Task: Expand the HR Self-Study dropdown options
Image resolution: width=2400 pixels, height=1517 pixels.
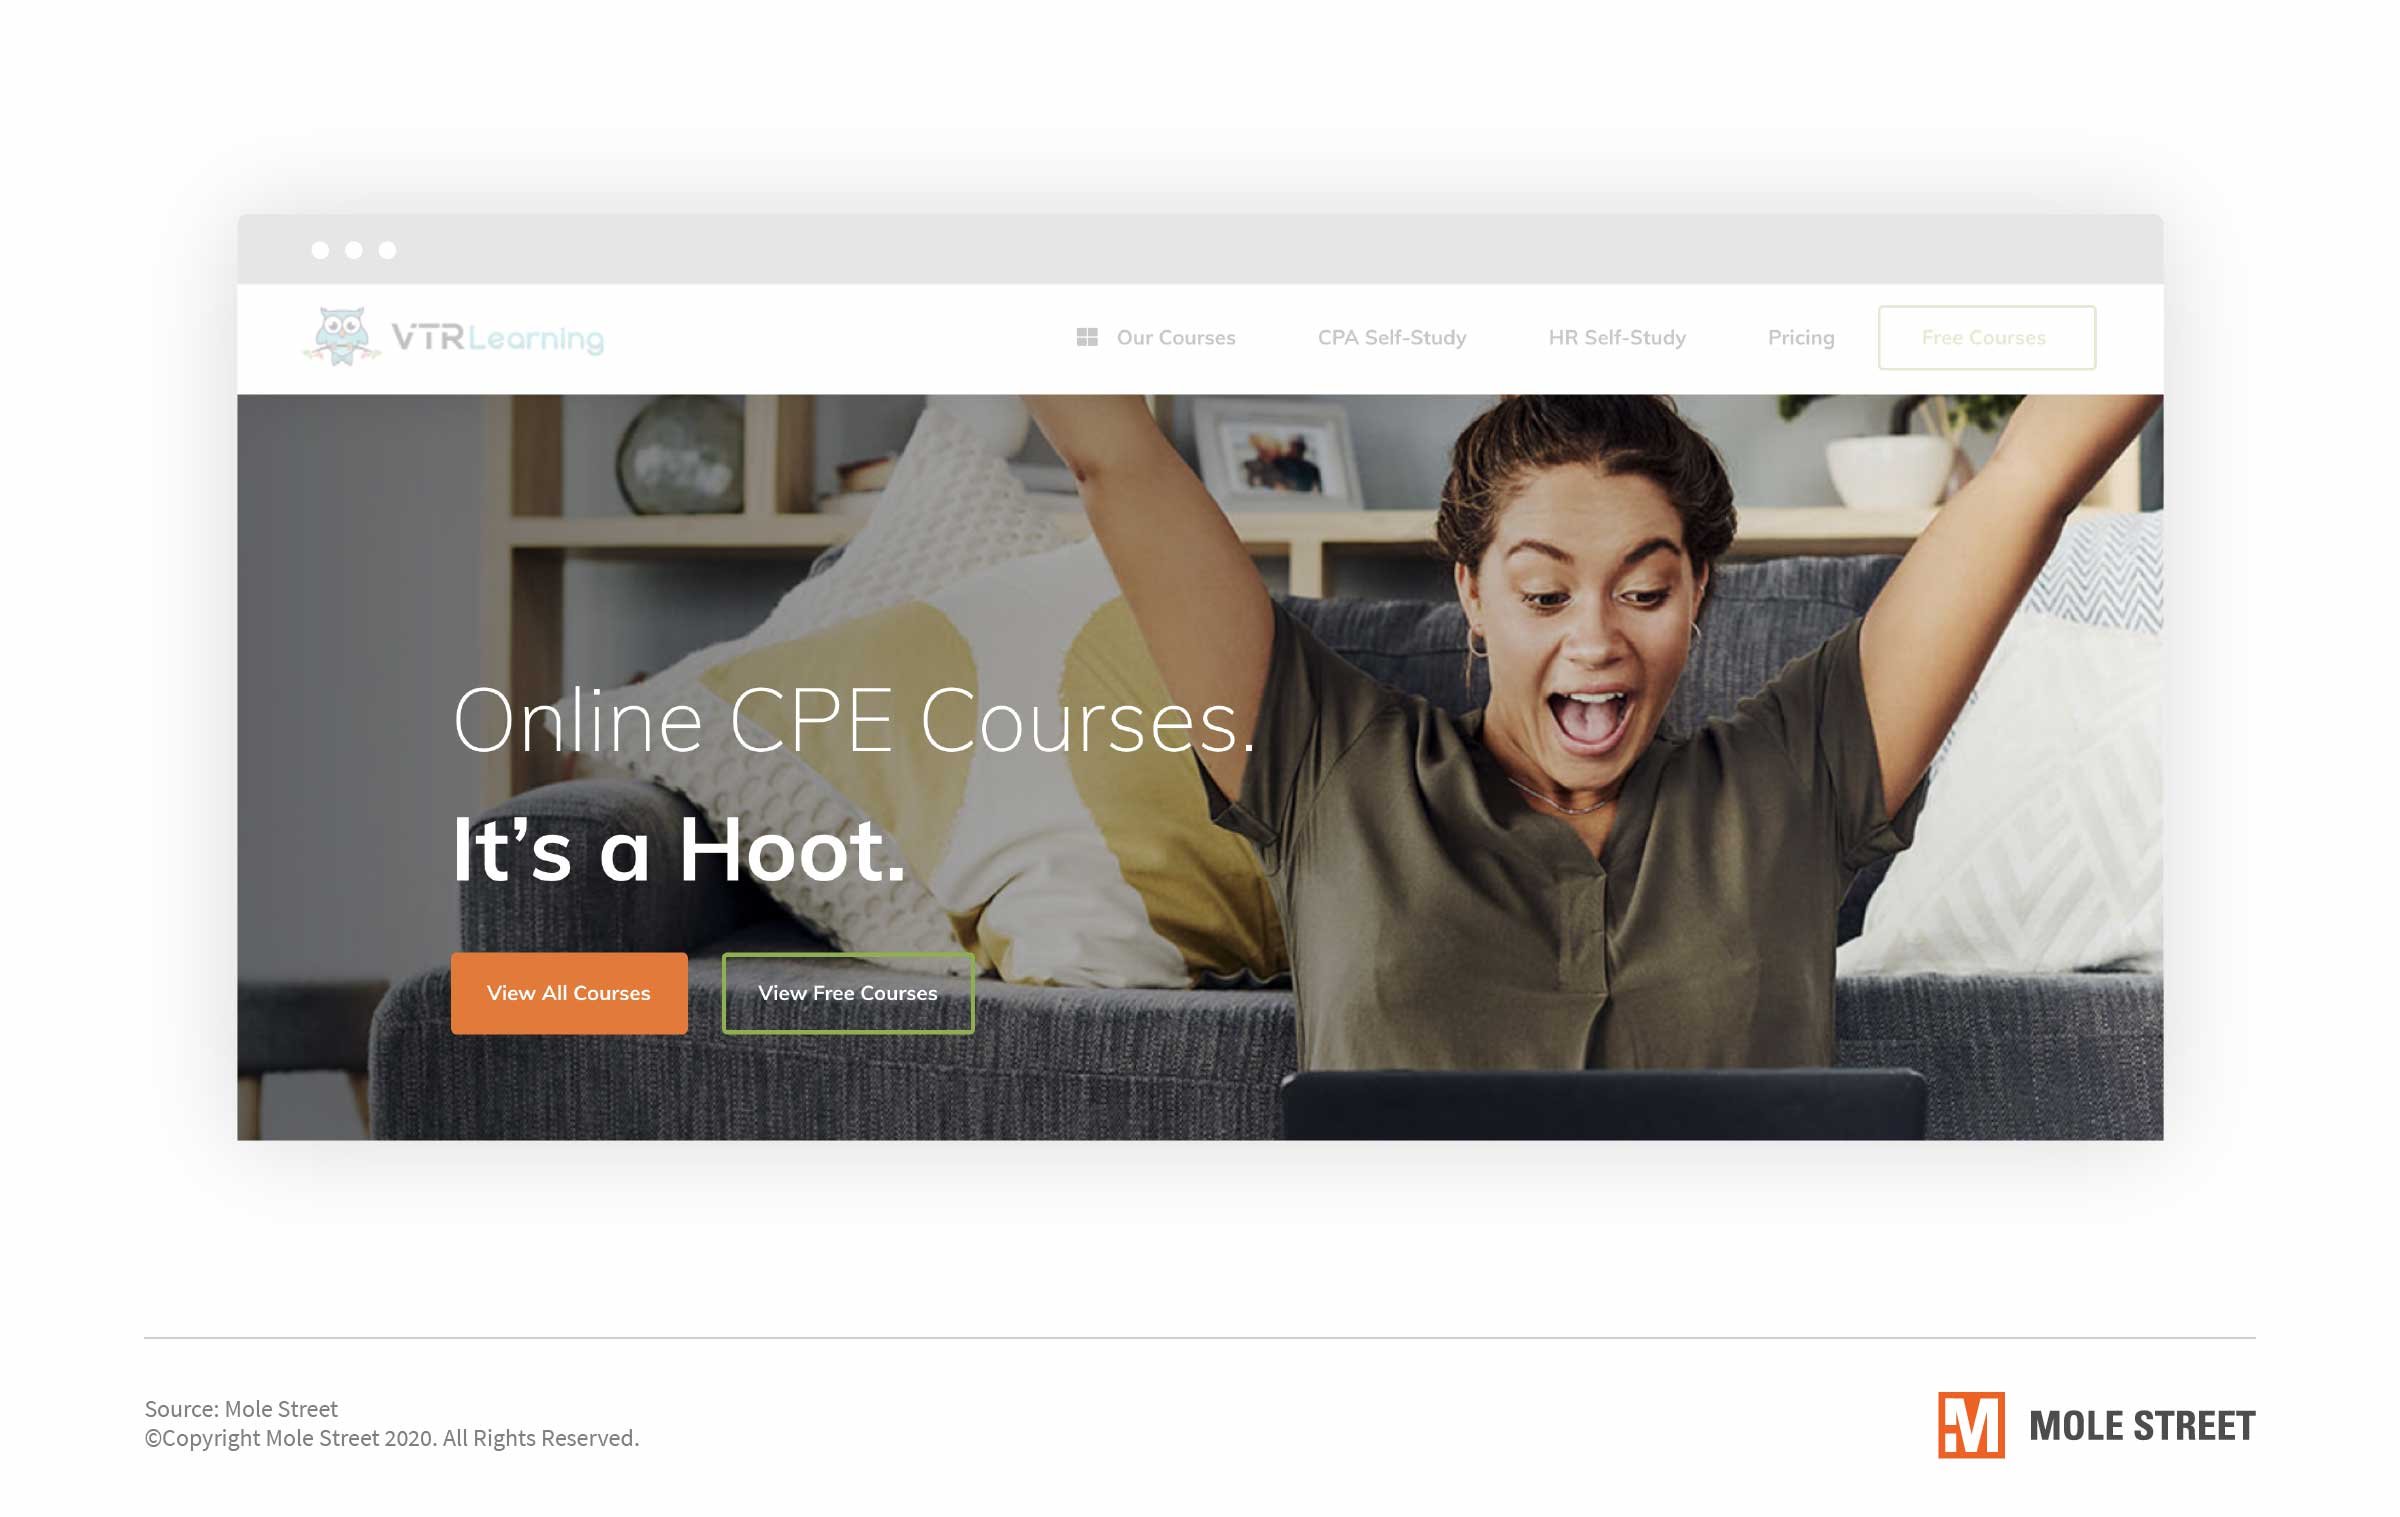Action: tap(1614, 336)
